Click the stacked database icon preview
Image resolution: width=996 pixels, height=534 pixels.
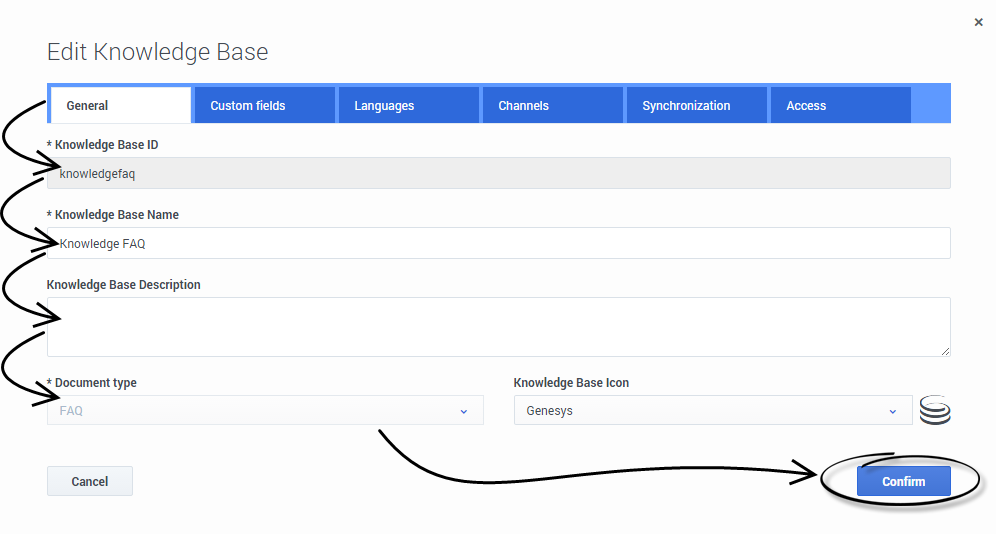[935, 411]
